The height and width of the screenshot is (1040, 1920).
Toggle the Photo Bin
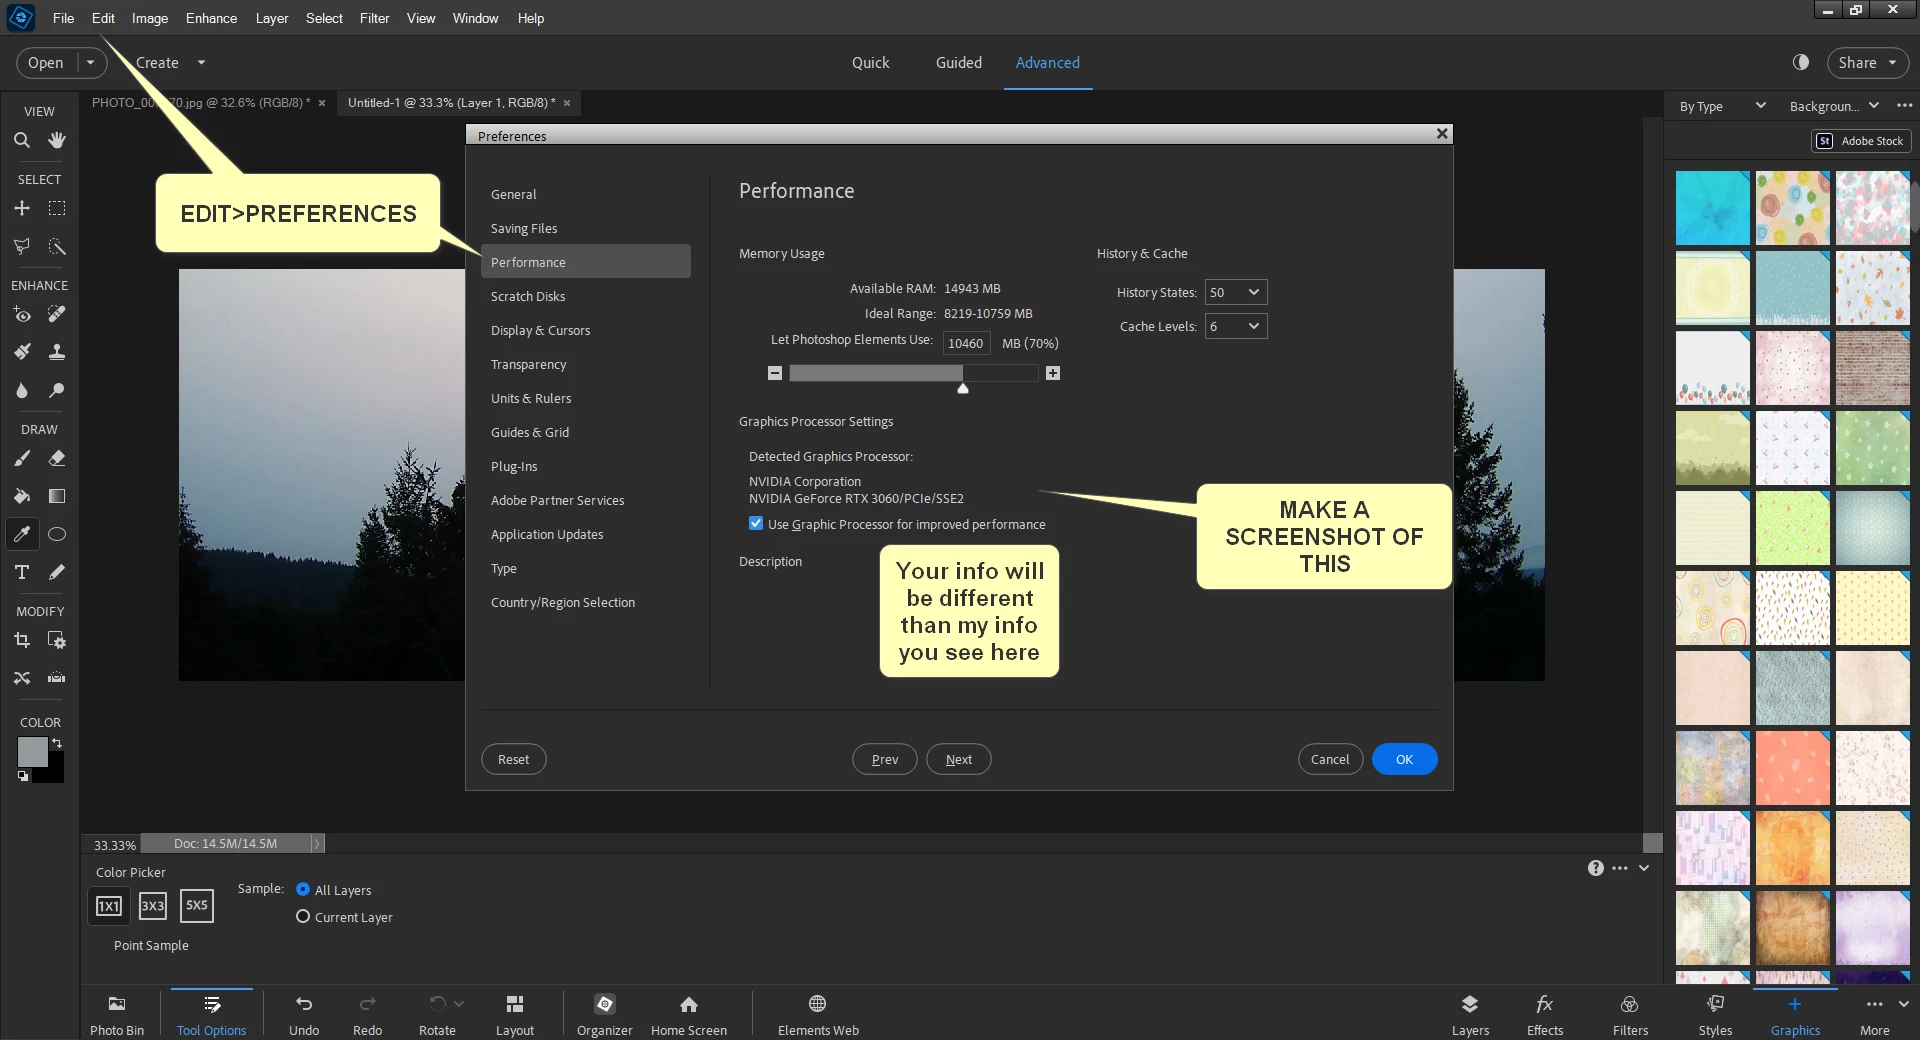pos(117,1014)
